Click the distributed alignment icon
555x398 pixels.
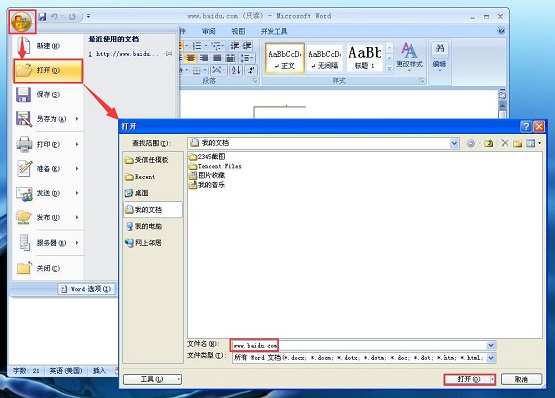230,58
